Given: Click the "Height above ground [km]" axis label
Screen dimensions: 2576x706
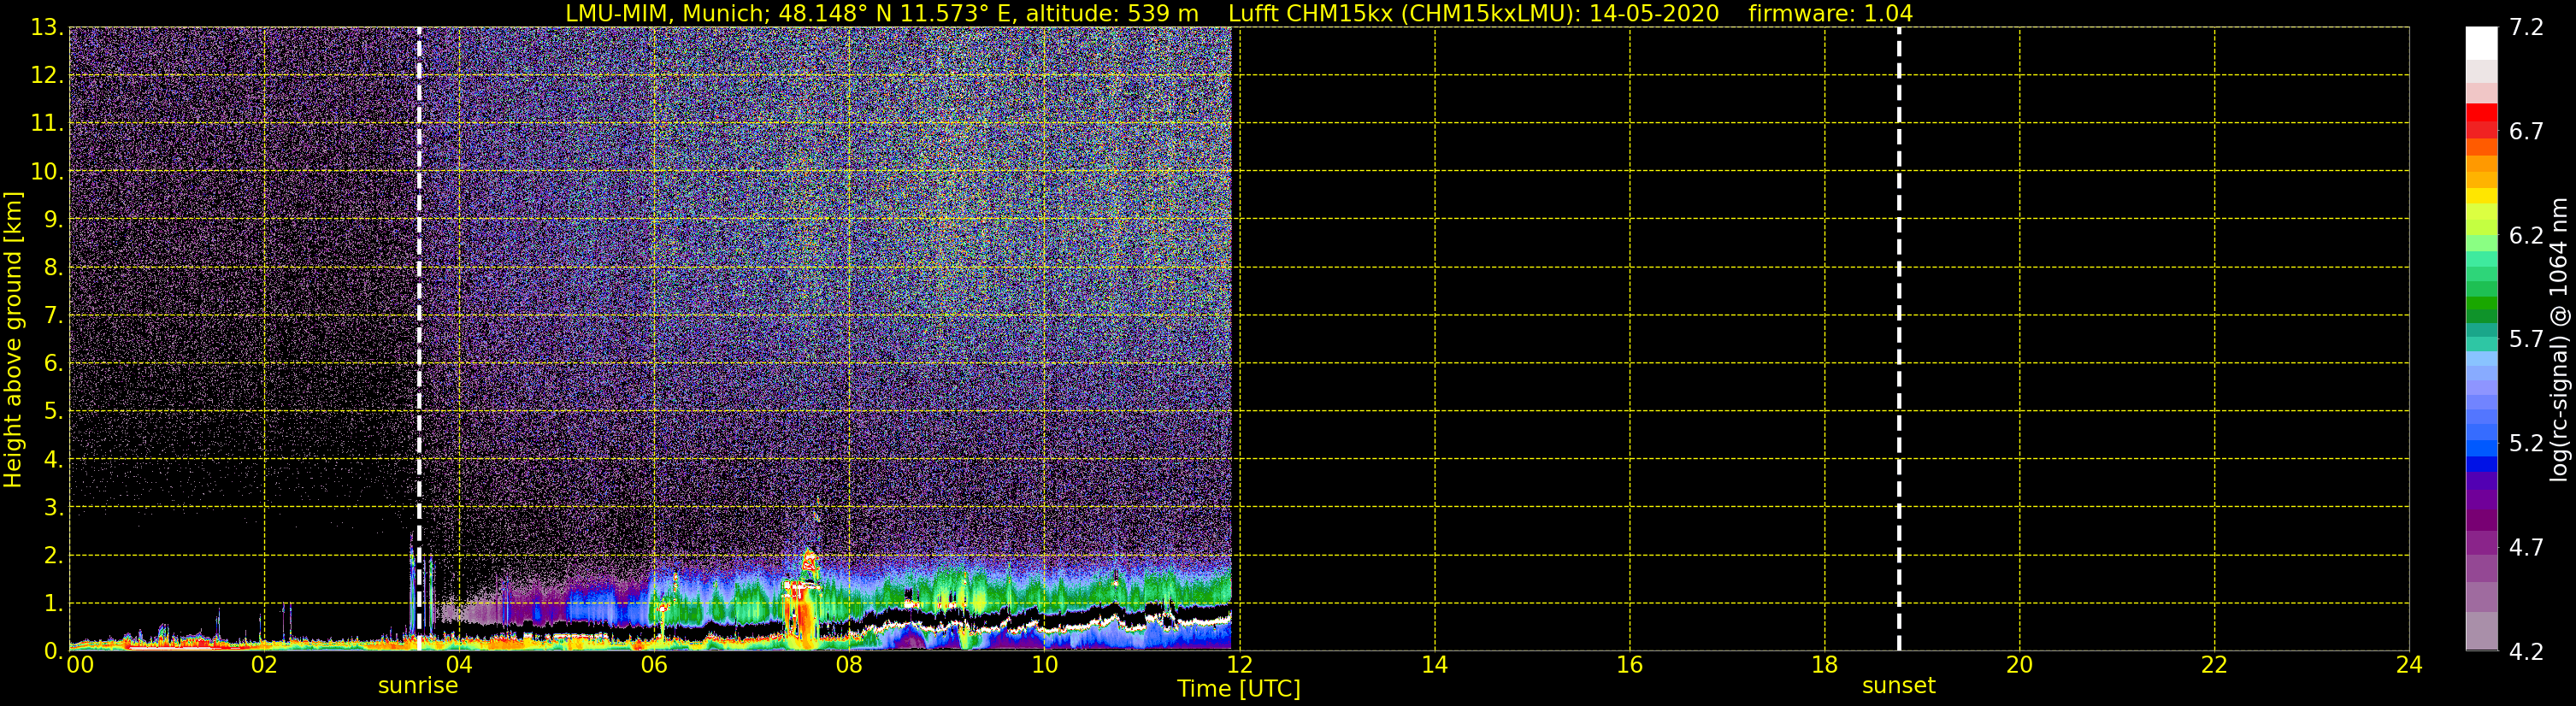Looking at the screenshot, I should 13,339.
